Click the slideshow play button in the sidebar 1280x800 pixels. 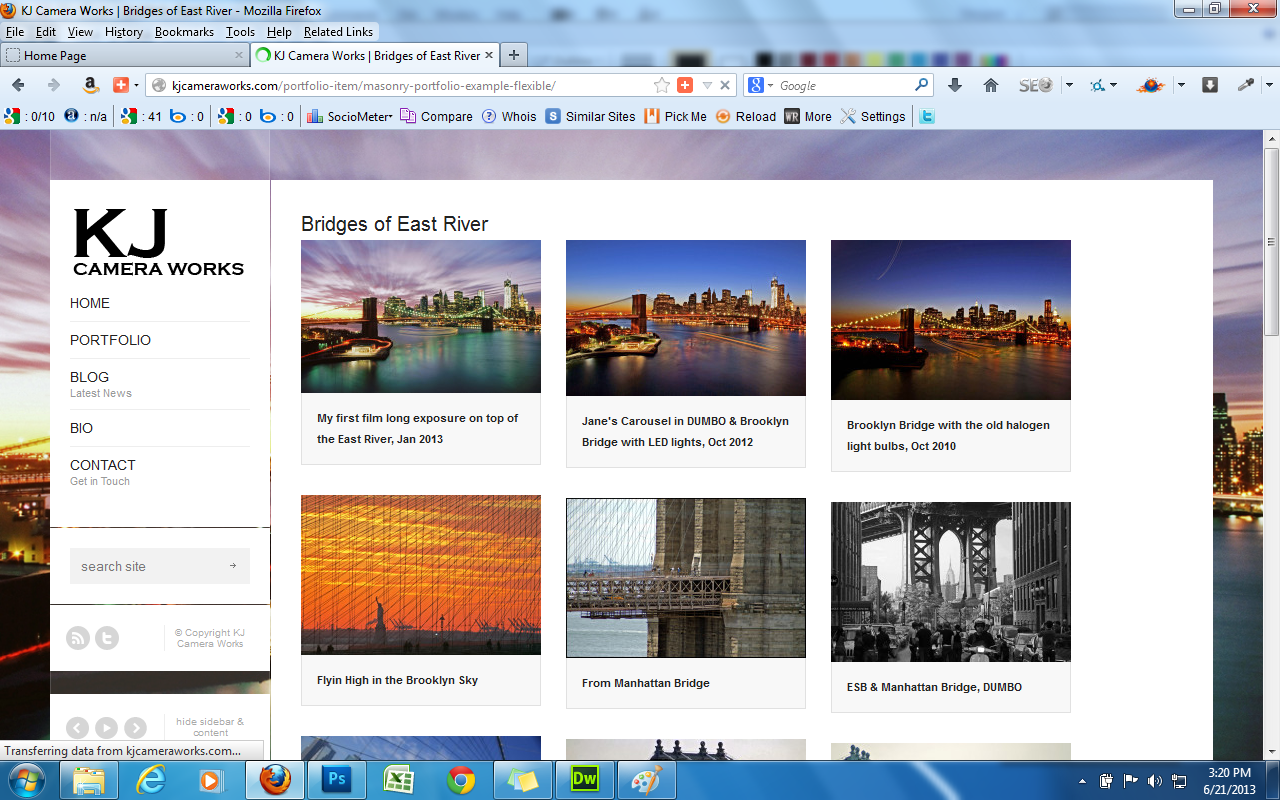pos(106,728)
